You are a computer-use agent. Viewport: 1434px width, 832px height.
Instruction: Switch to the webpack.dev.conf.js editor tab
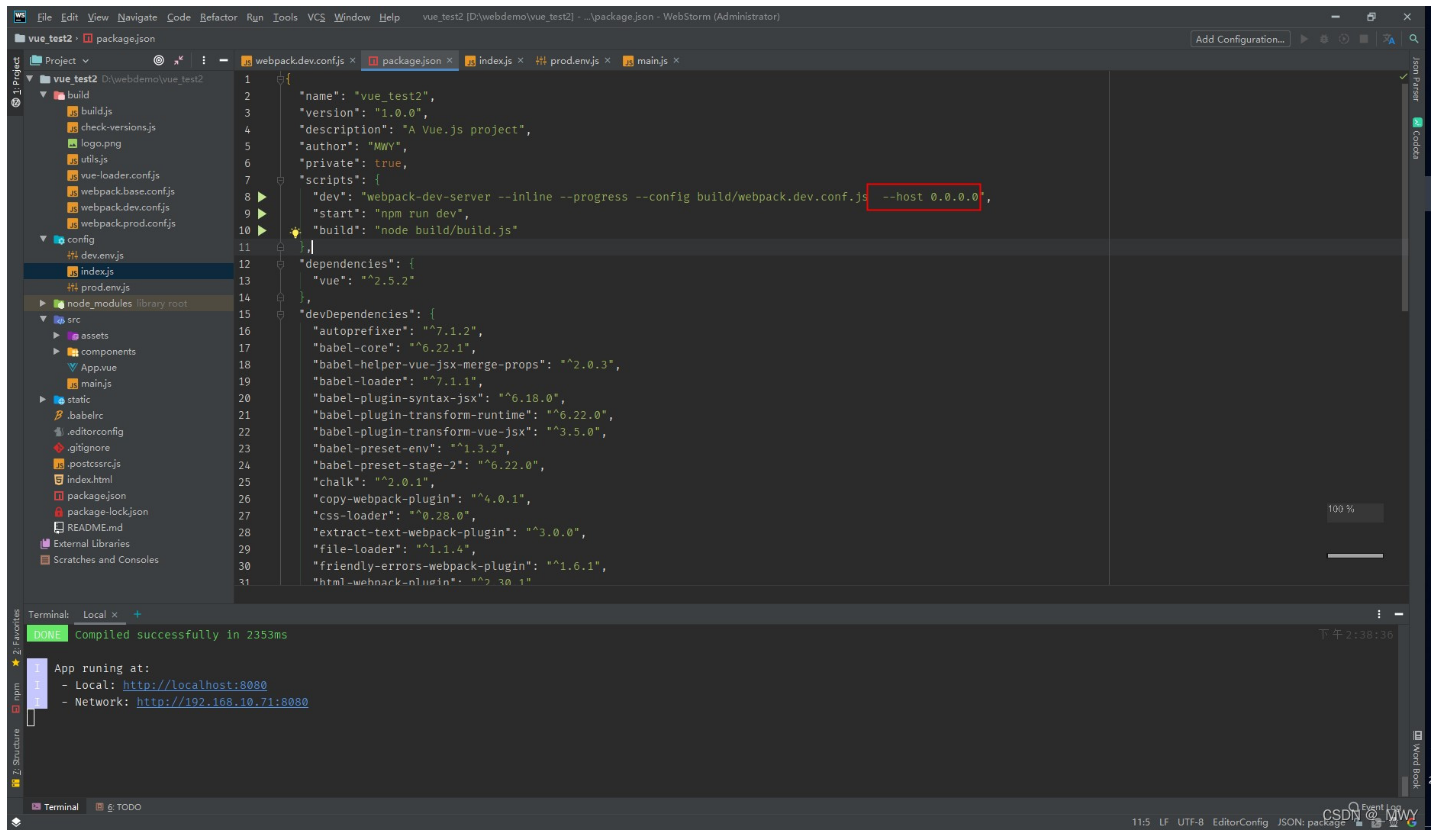[x=298, y=60]
